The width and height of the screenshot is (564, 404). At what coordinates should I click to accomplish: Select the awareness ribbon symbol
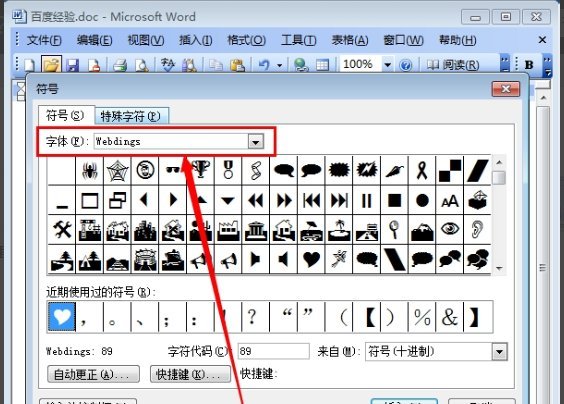point(422,170)
